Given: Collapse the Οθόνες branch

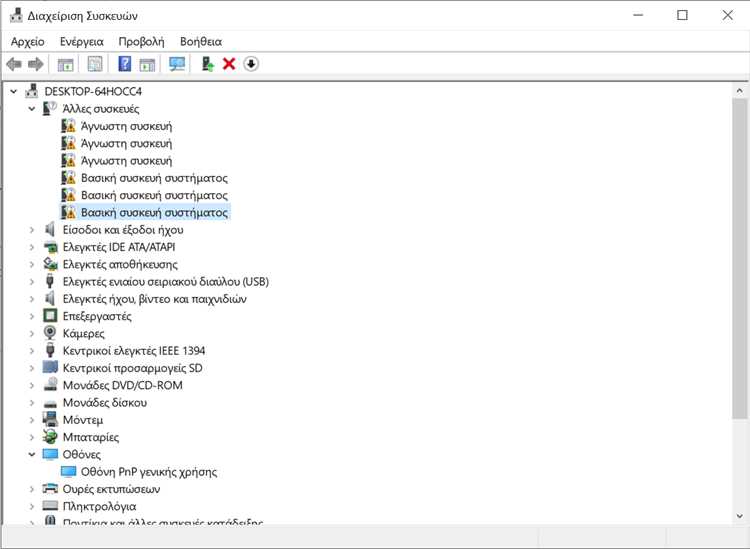Looking at the screenshot, I should pos(32,454).
